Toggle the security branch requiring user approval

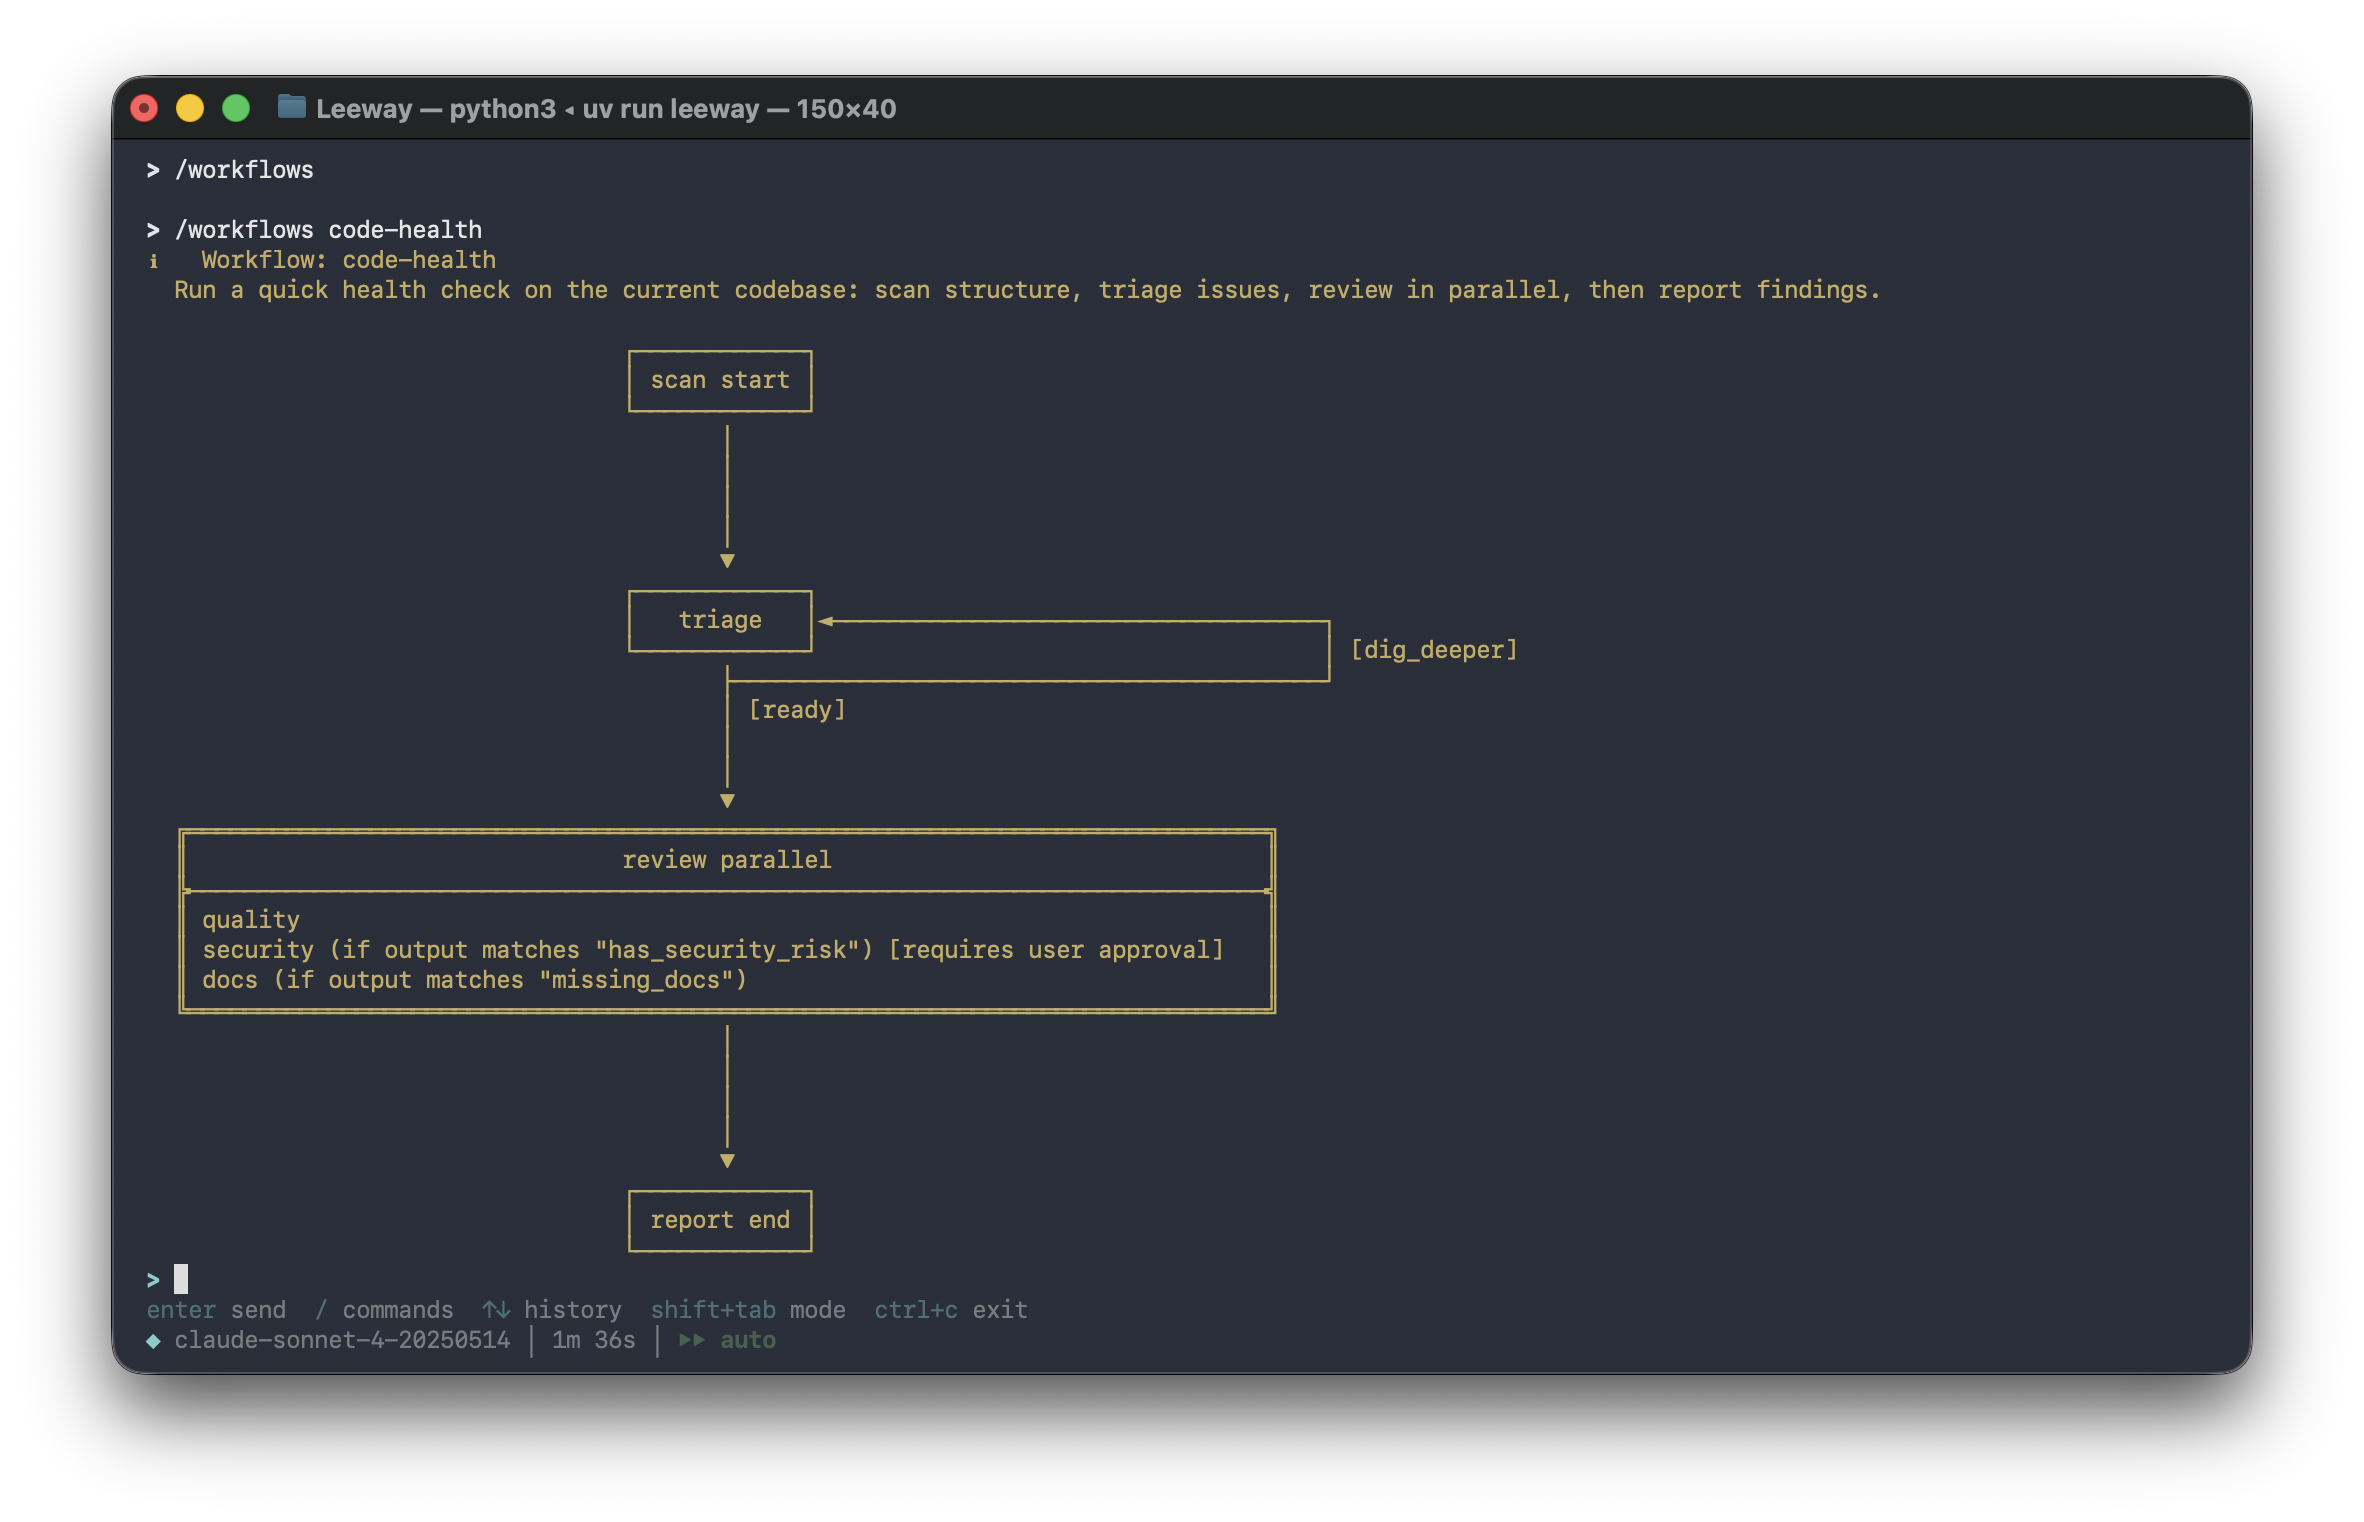pyautogui.click(x=712, y=949)
